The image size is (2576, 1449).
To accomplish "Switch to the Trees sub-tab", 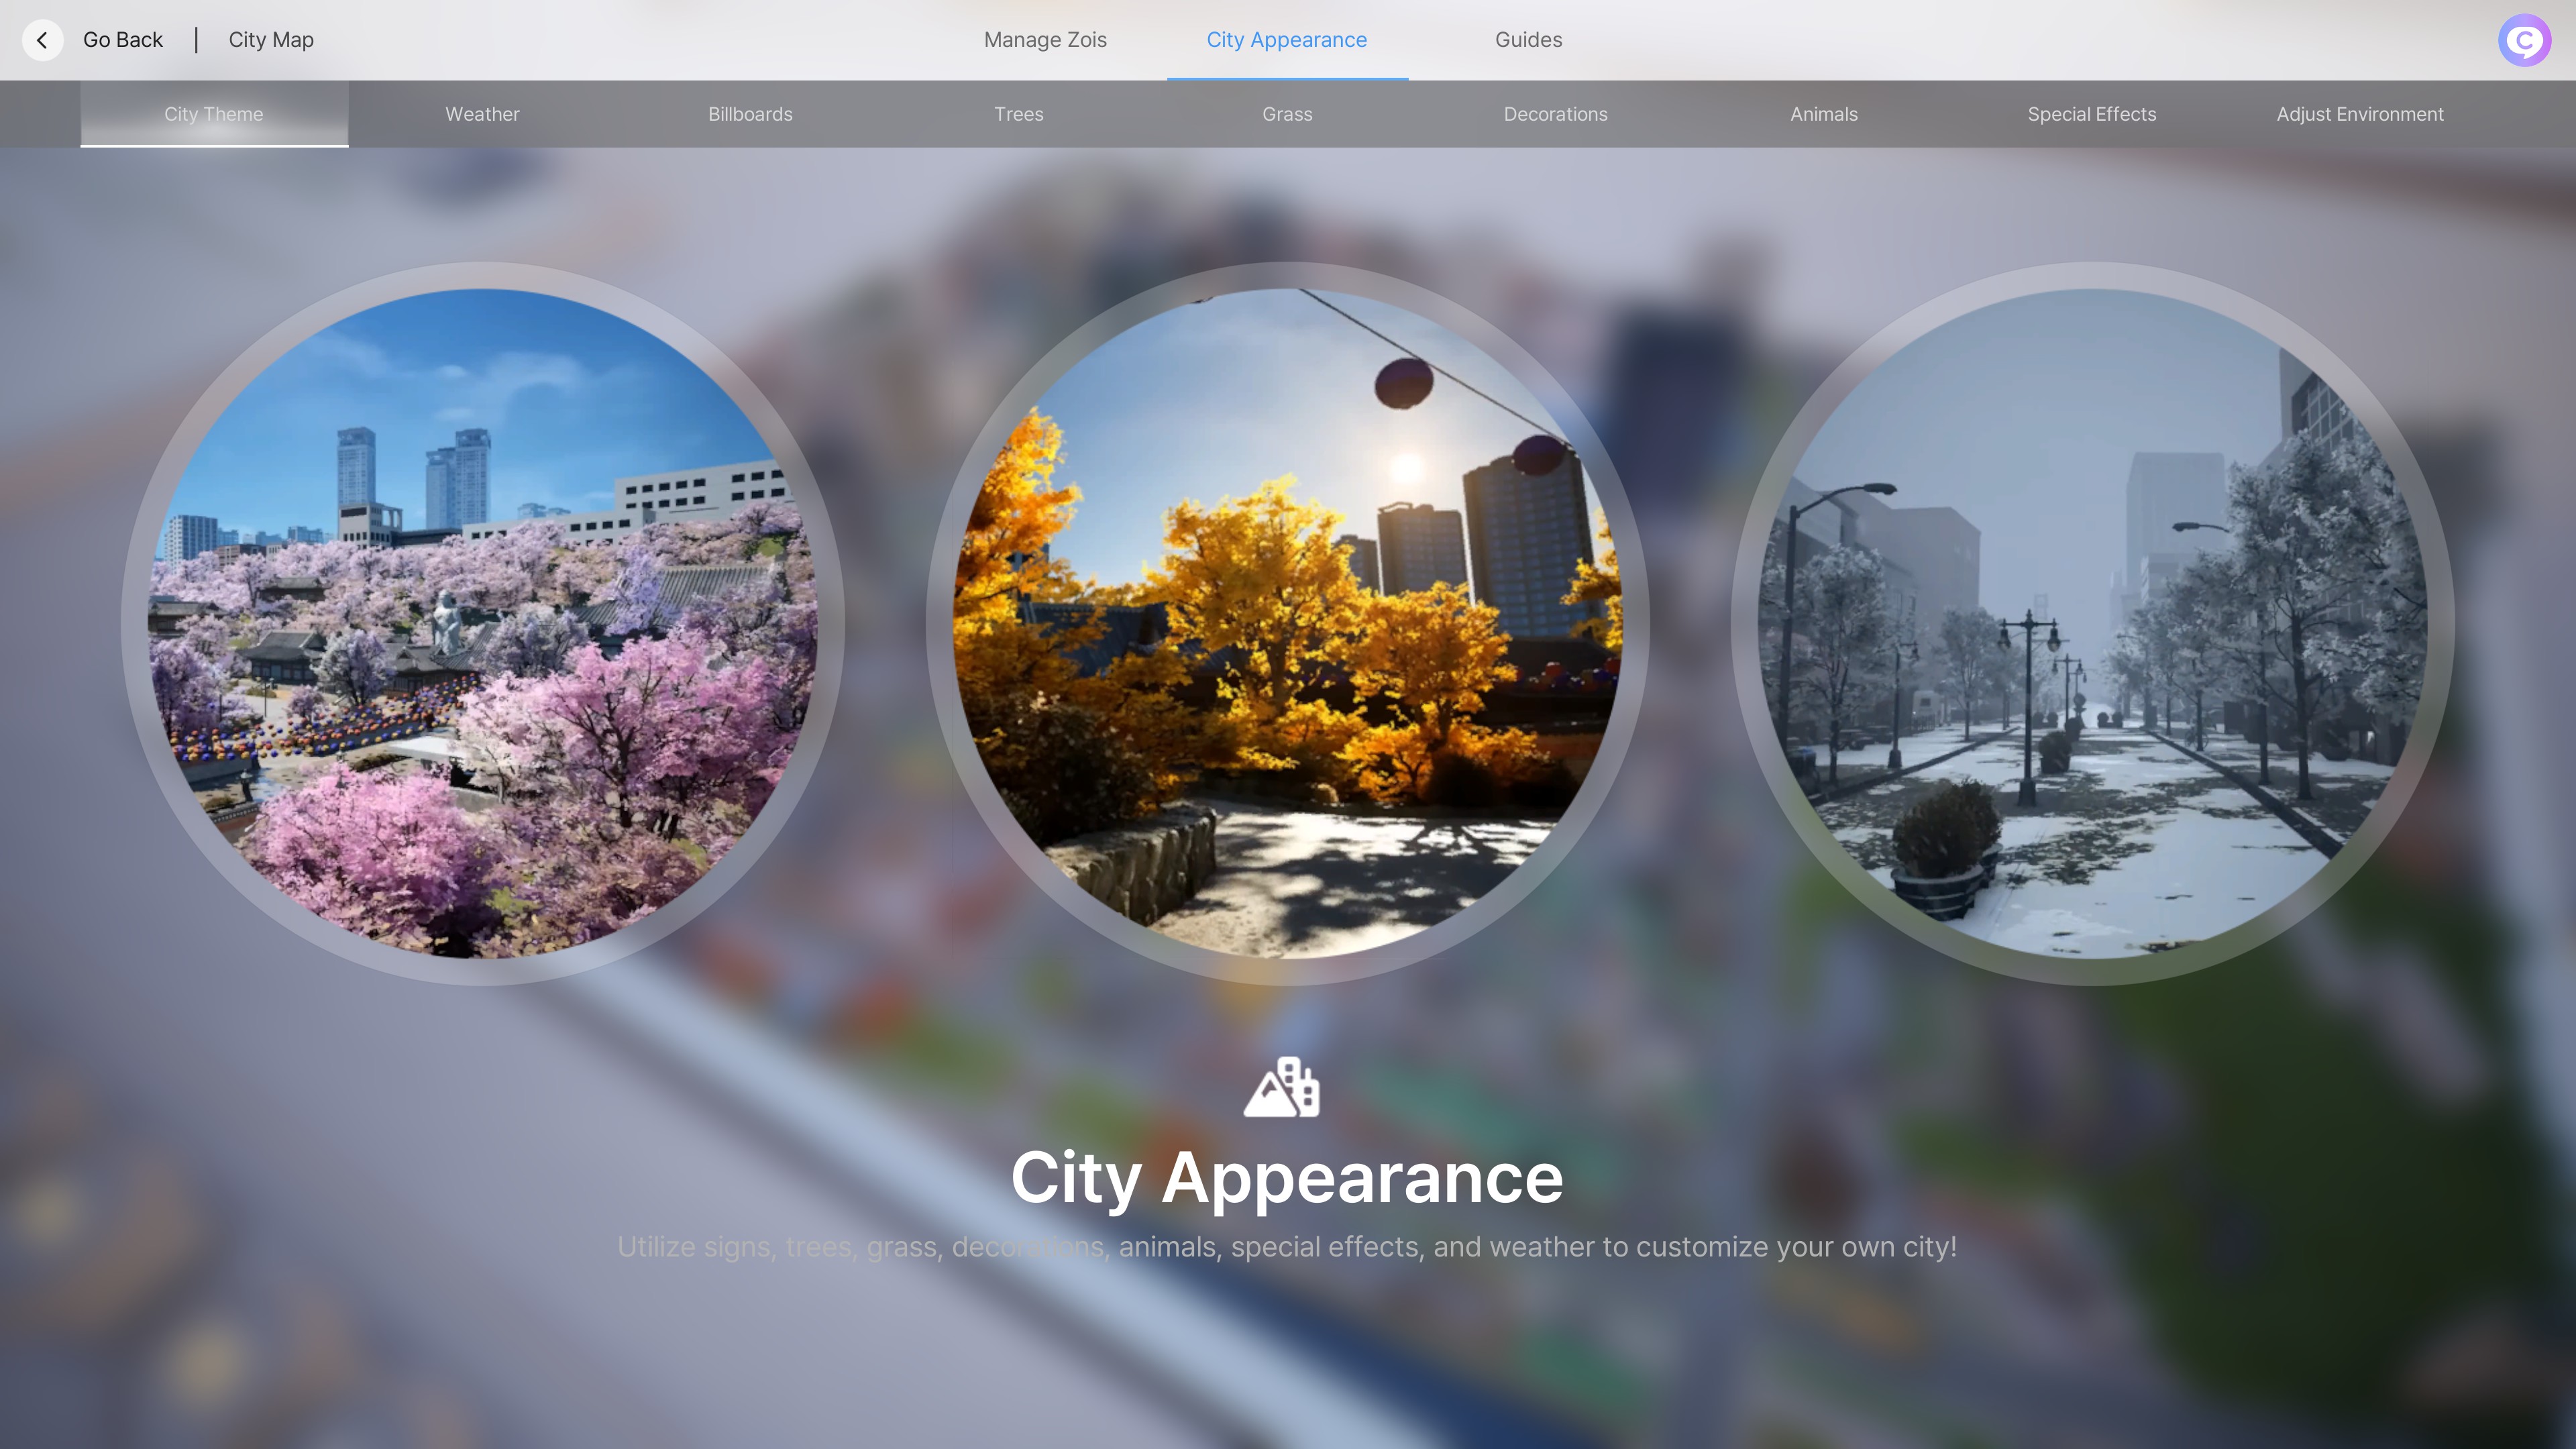I will pos(1019,114).
